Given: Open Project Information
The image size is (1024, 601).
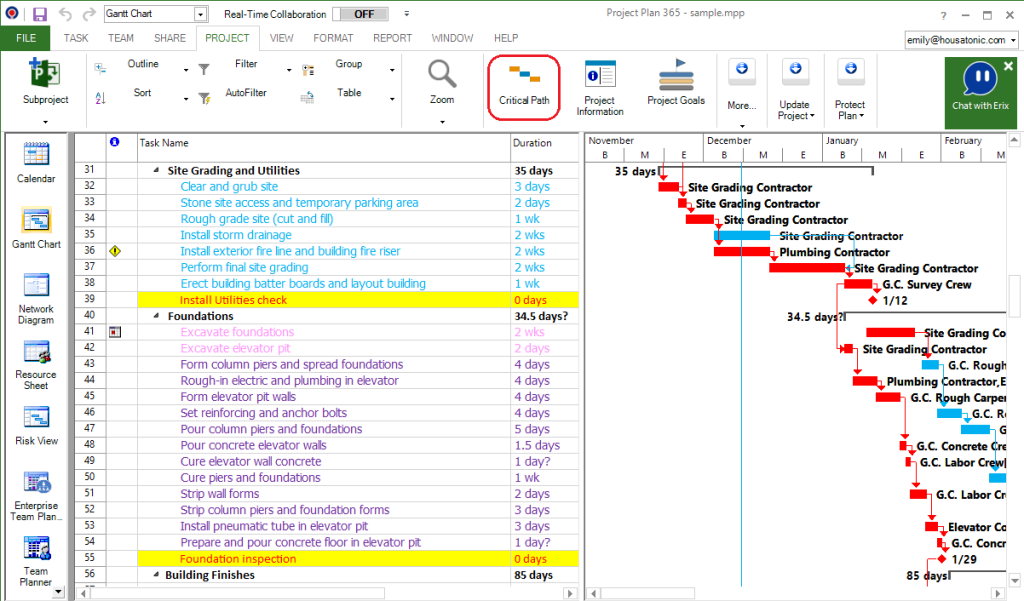Looking at the screenshot, I should click(600, 86).
